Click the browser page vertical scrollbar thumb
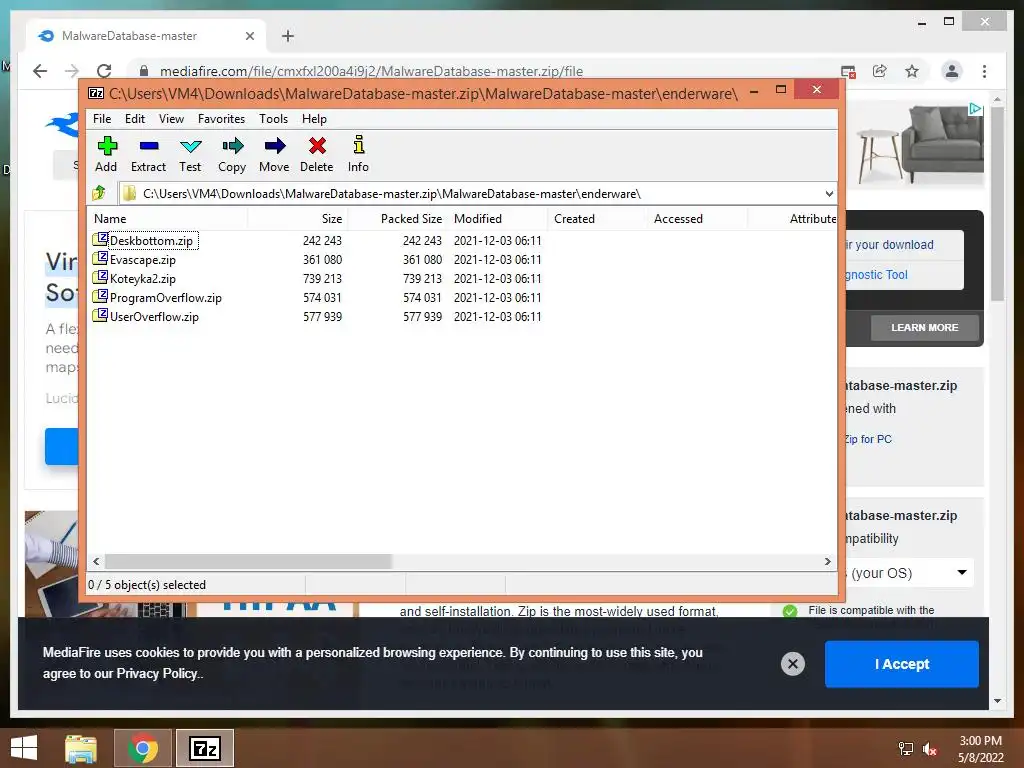The height and width of the screenshot is (768, 1024). 997,204
